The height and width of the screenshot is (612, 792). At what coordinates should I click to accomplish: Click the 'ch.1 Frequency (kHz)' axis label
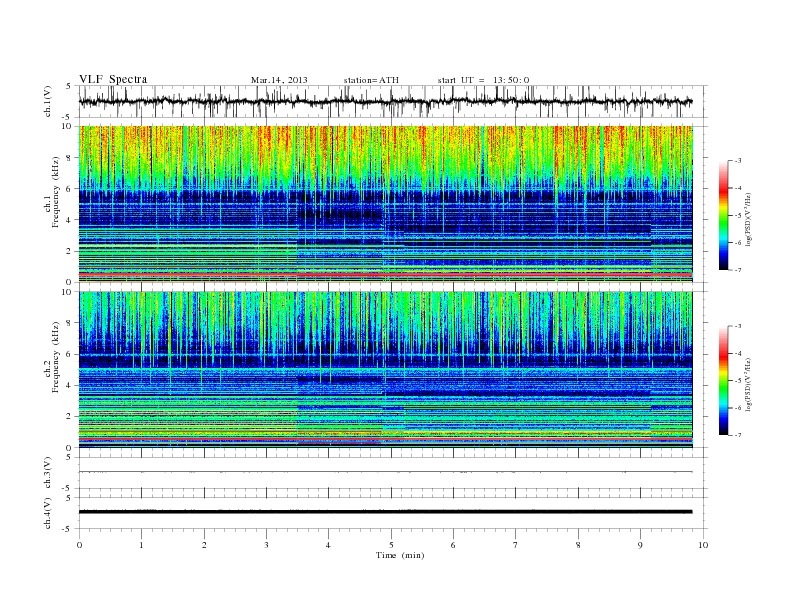tap(51, 192)
